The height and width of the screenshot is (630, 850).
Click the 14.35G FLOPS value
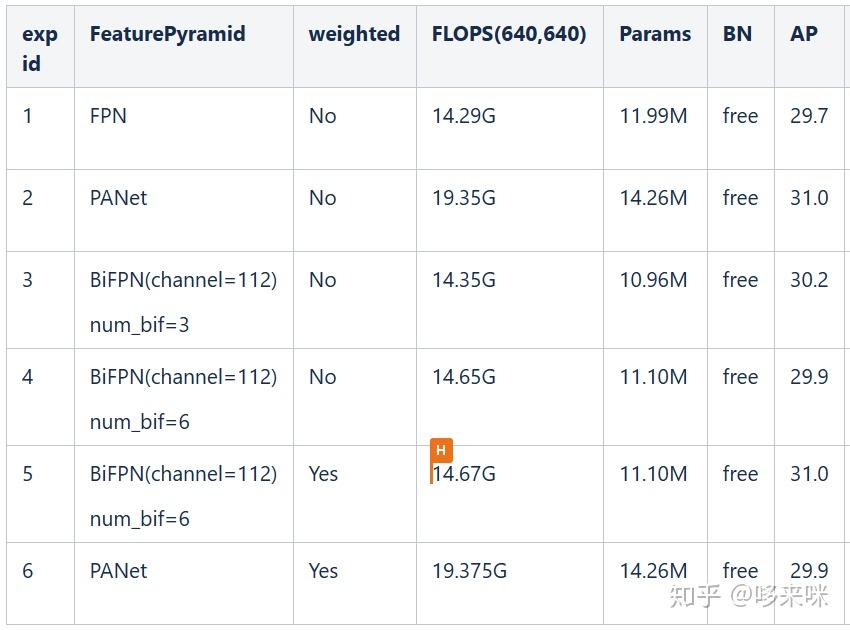click(464, 280)
